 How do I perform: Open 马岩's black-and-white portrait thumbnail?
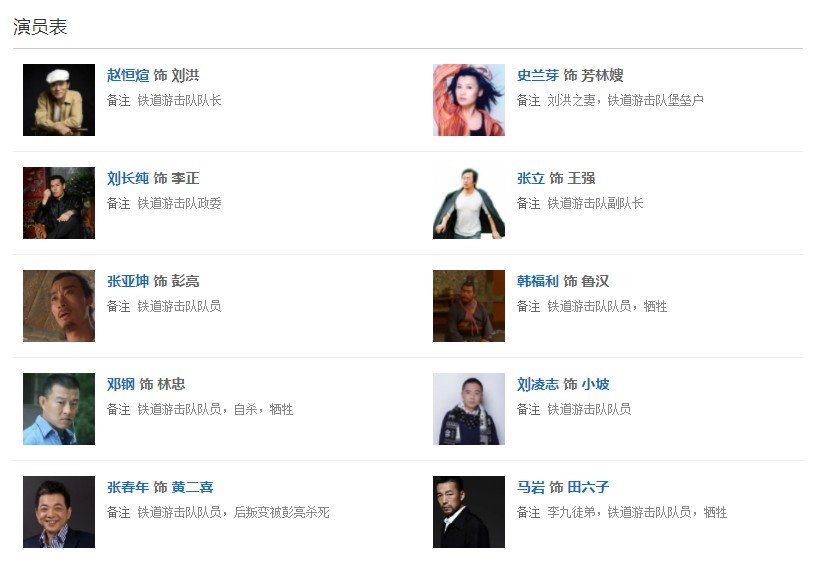pyautogui.click(x=469, y=512)
